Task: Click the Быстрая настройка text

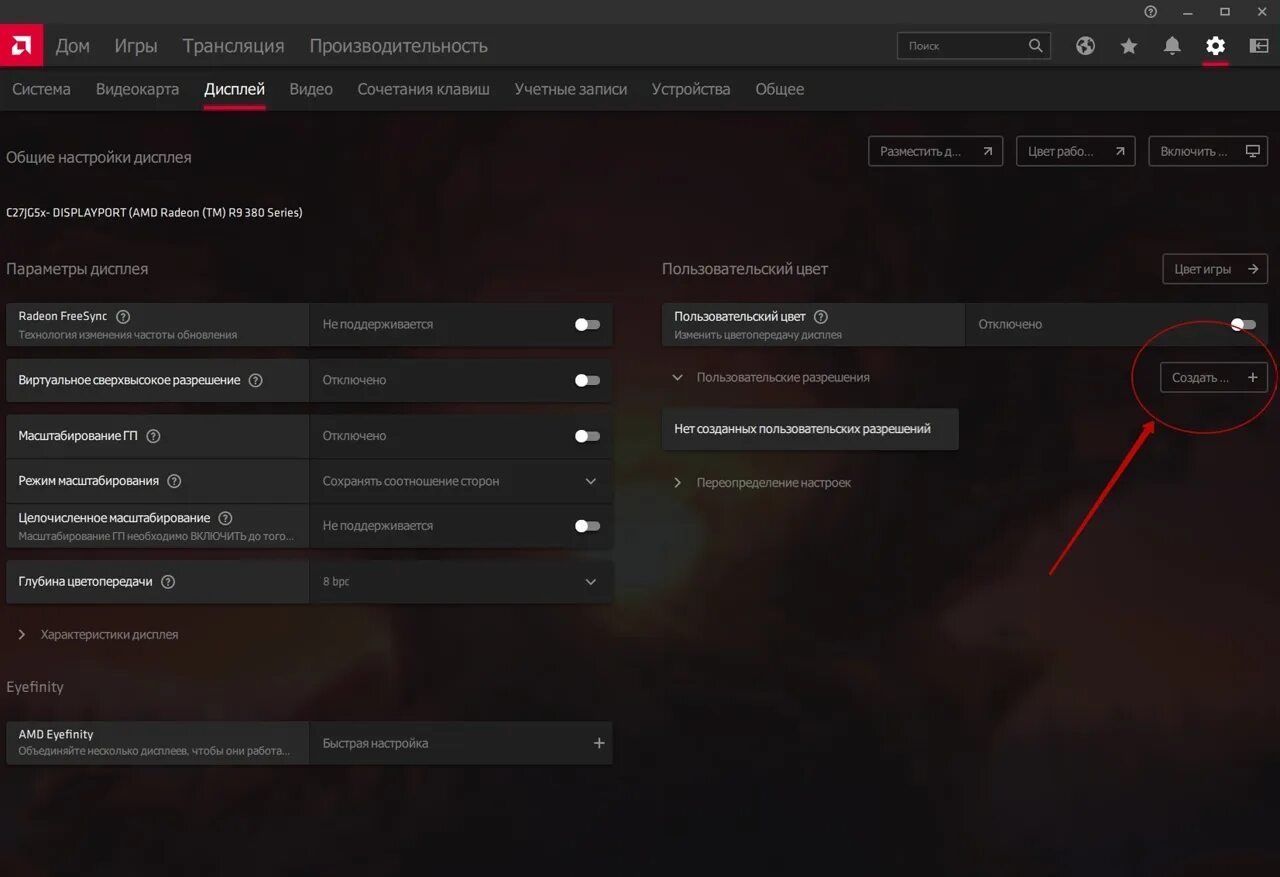Action: pos(375,743)
